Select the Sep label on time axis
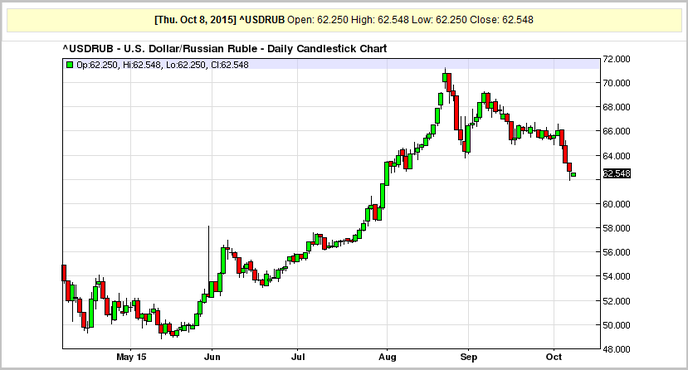Screen dimensions: 688x370 coord(469,357)
